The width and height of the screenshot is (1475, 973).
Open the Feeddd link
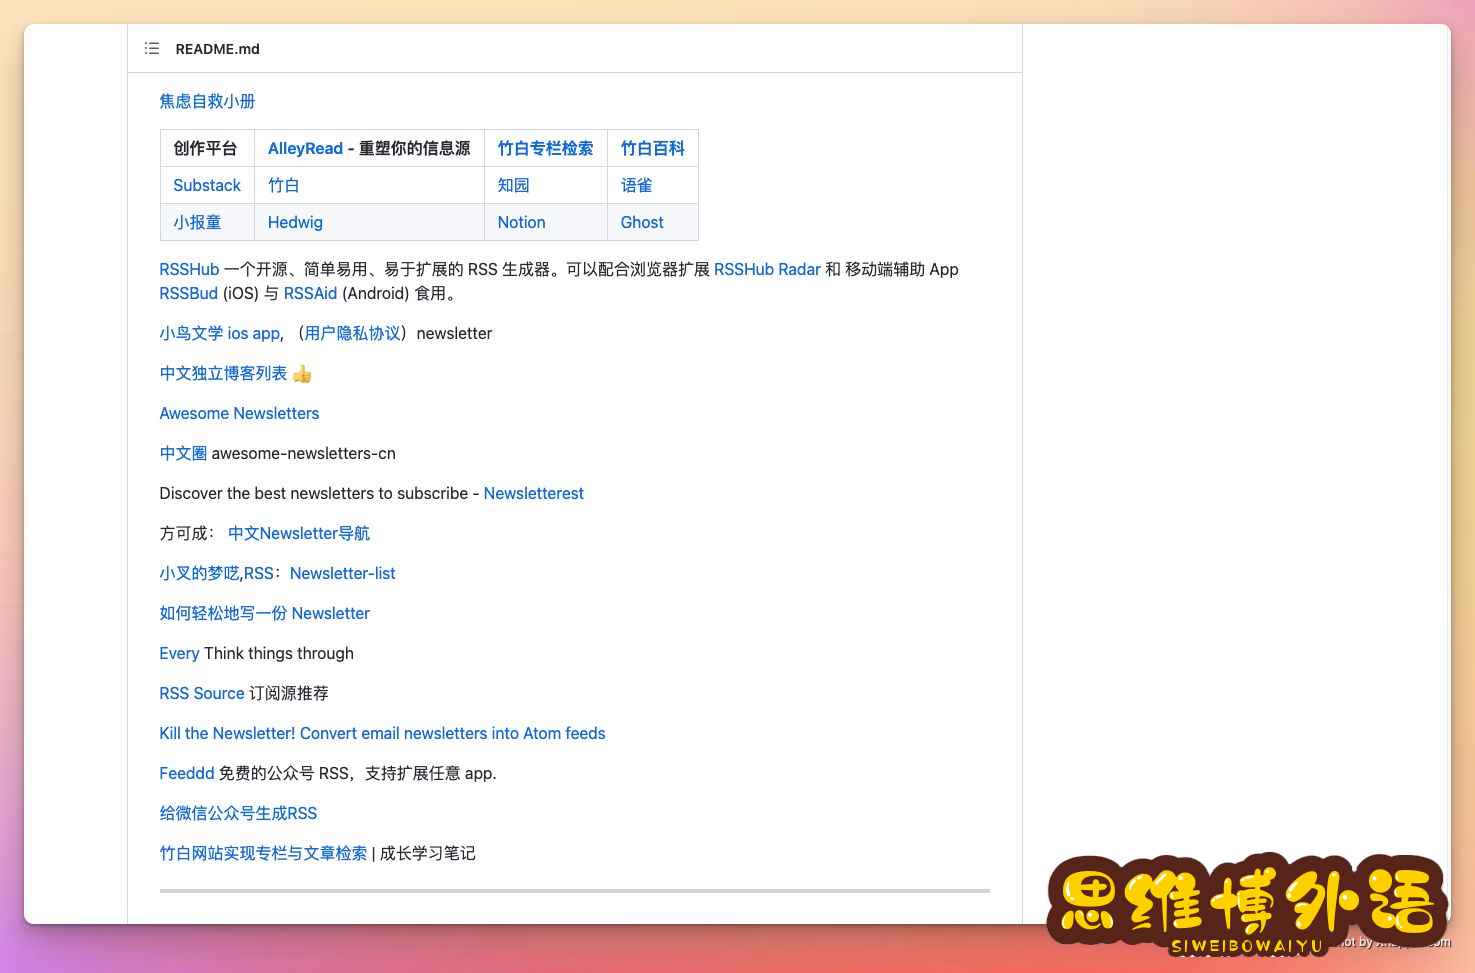tap(187, 773)
